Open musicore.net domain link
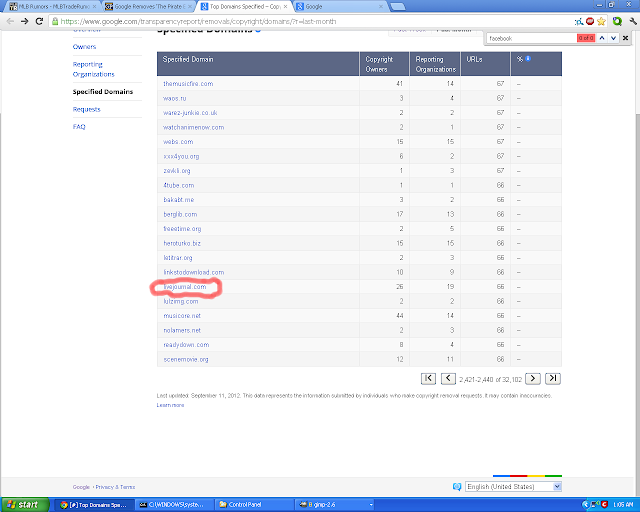Screen dimensions: 640x512 [x=182, y=316]
